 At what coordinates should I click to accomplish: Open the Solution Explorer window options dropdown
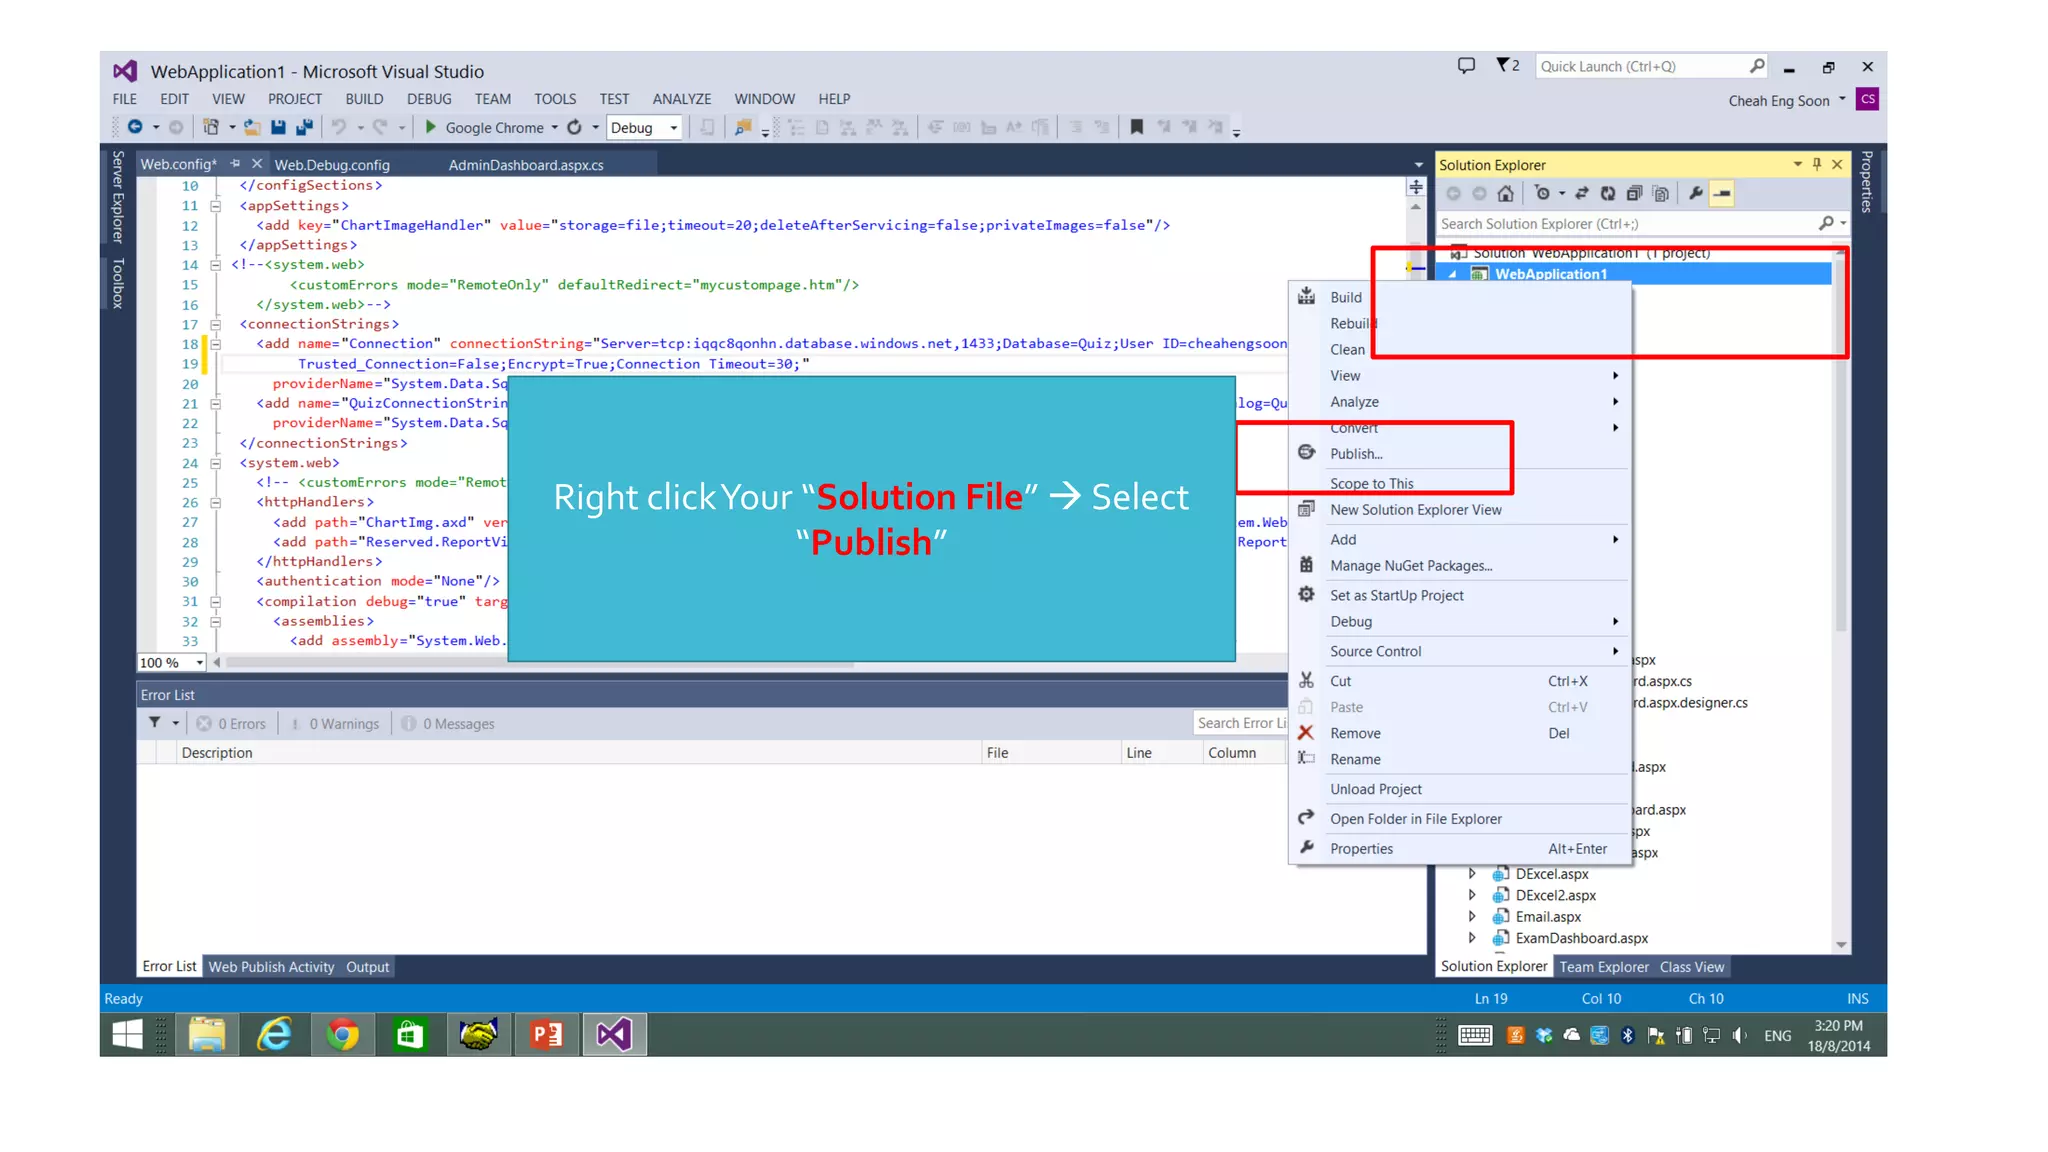[x=1797, y=164]
